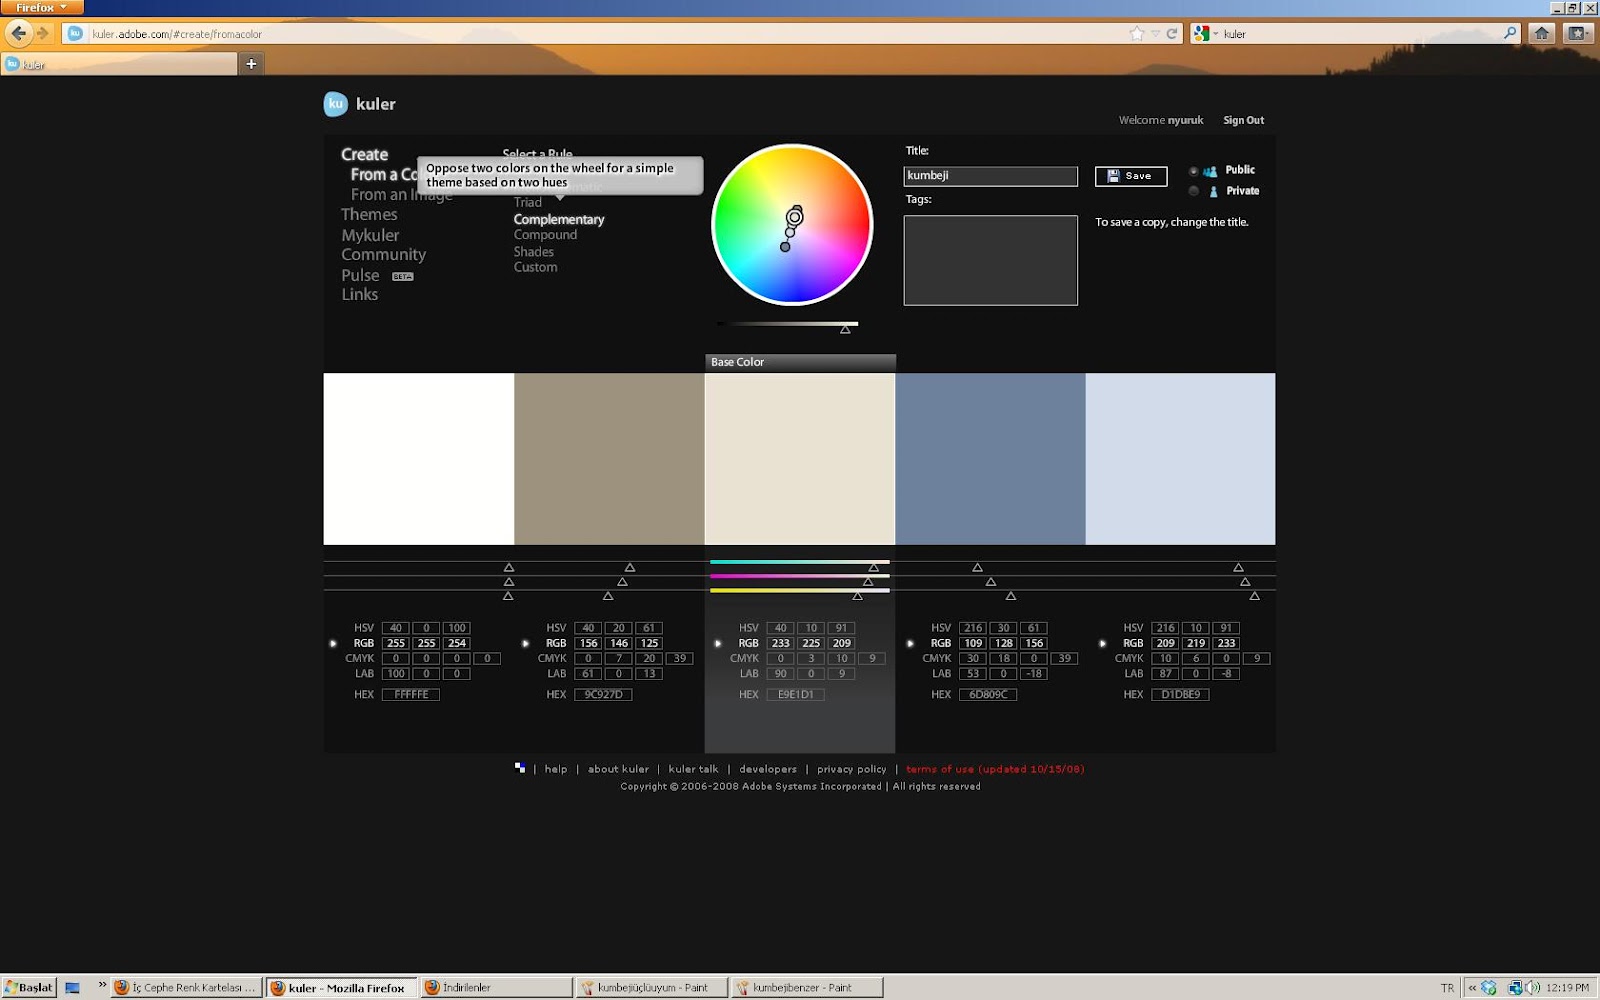Open the kuler talk link
Screen dimensions: 1600x1000
point(693,769)
